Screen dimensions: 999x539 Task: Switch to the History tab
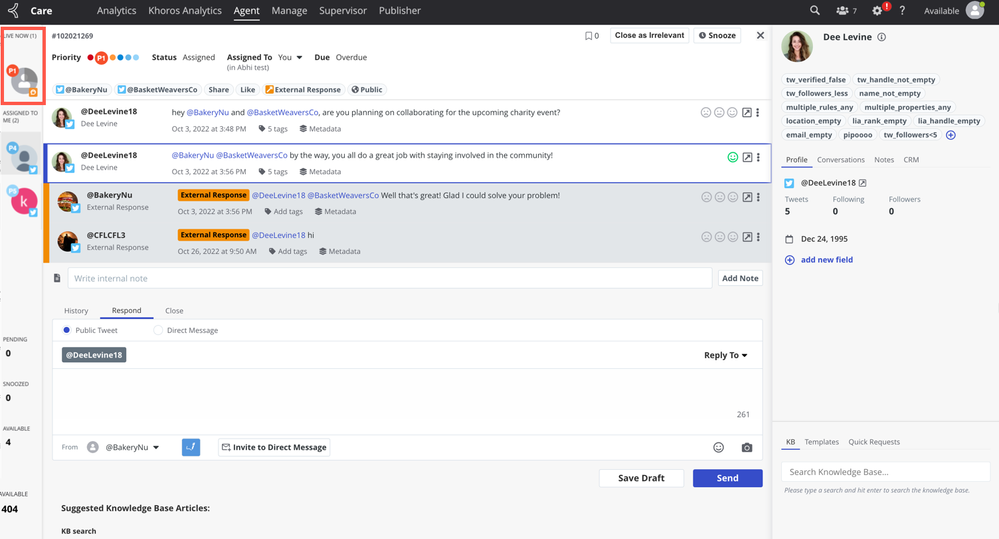pos(76,311)
